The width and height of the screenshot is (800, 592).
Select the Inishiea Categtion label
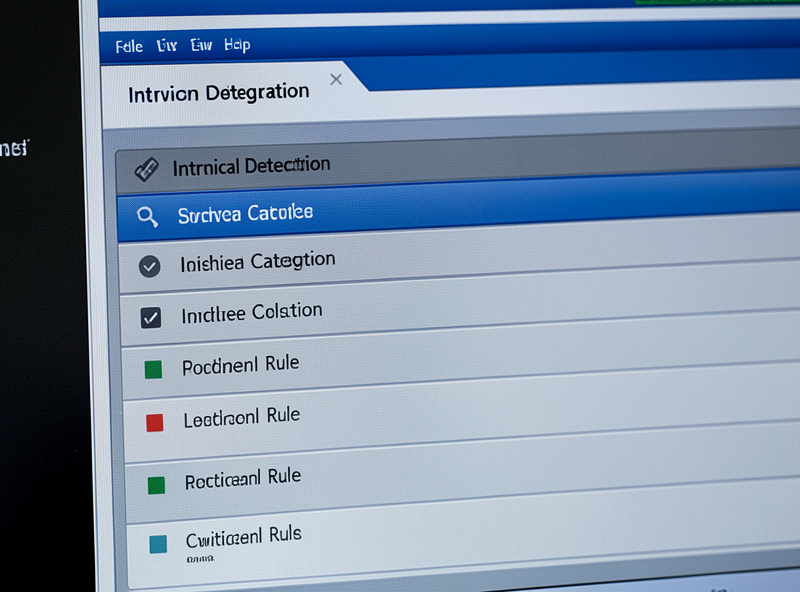coord(258,262)
